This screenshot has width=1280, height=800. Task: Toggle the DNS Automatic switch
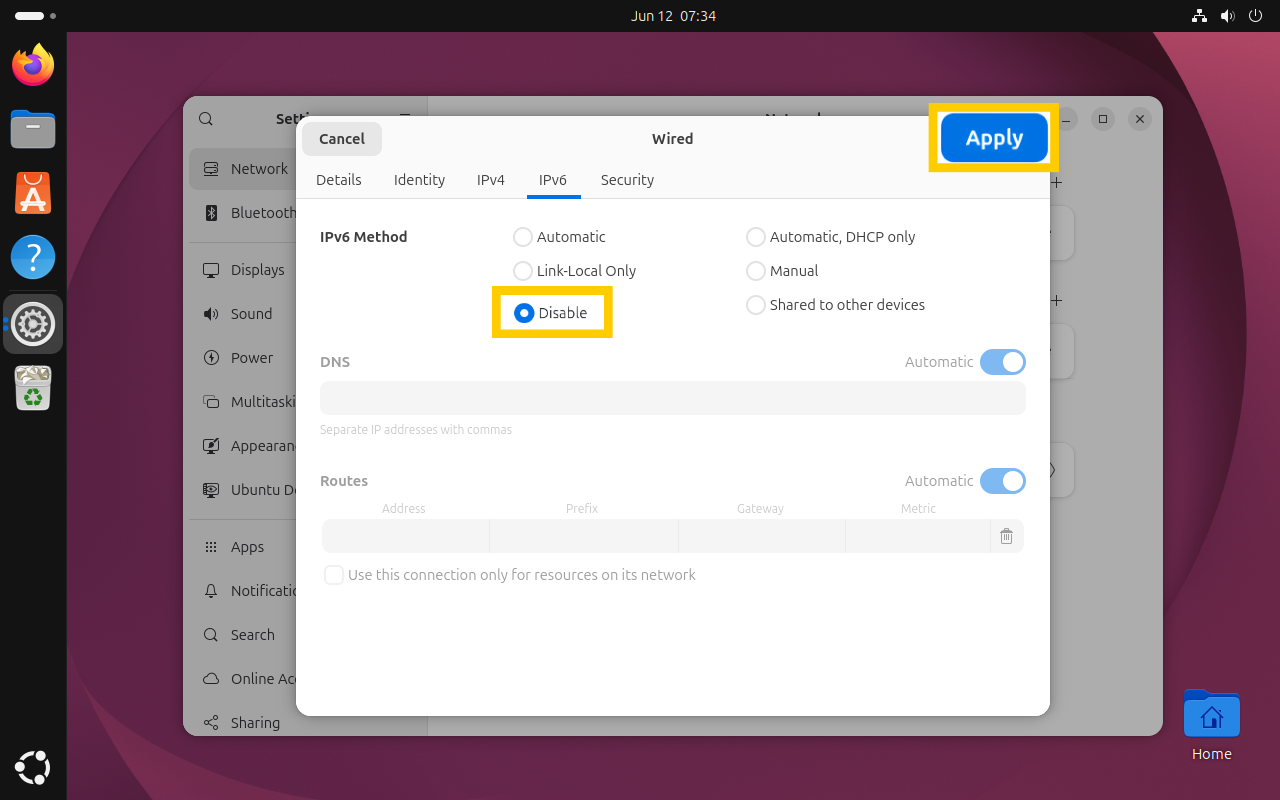coord(1002,362)
